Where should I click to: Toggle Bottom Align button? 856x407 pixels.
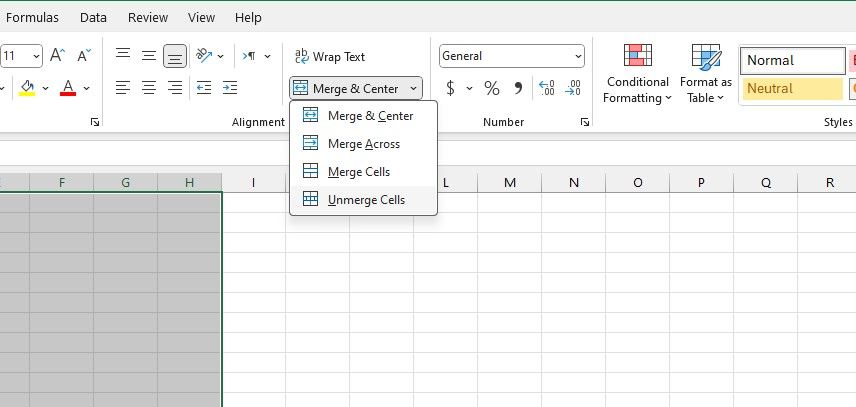click(x=175, y=56)
